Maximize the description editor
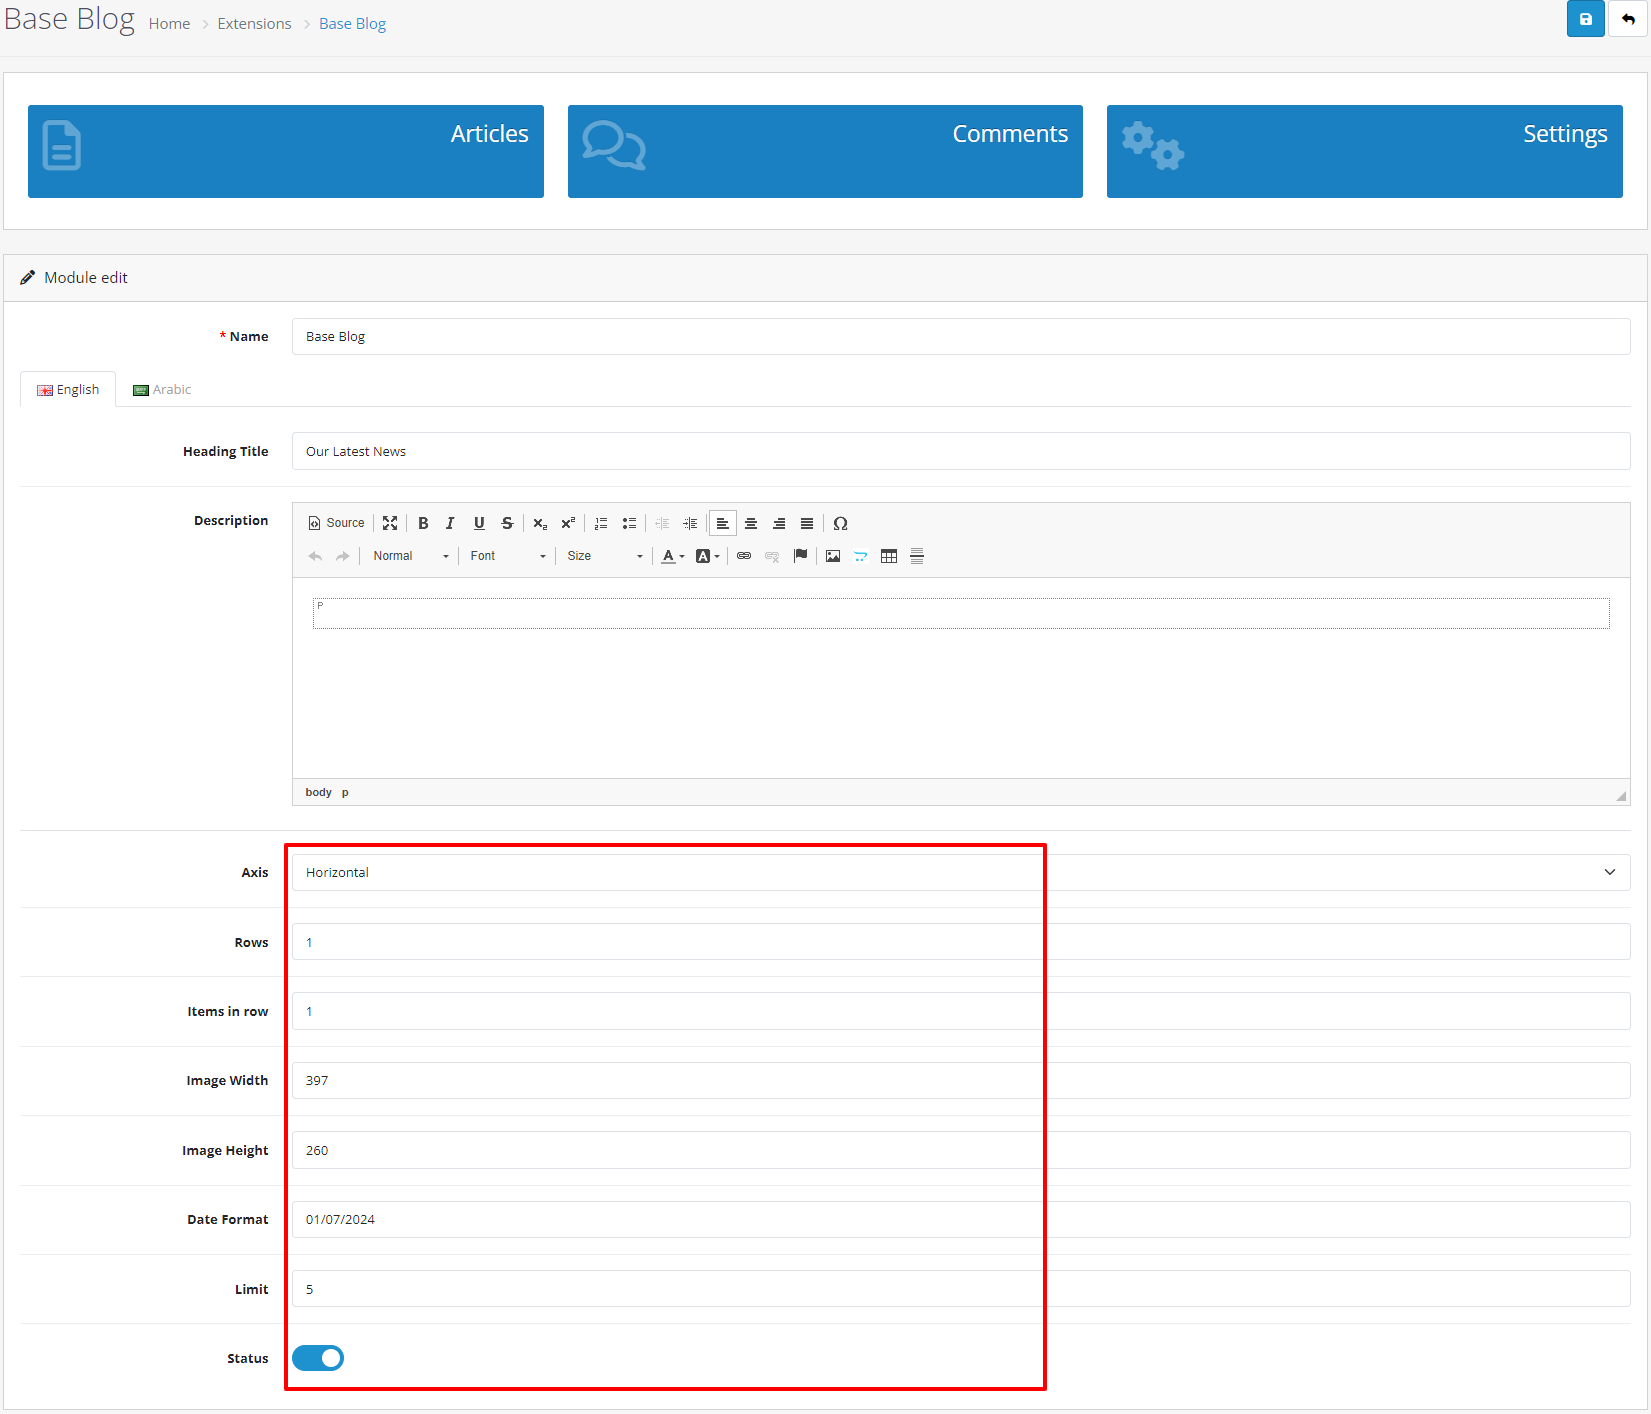This screenshot has height=1414, width=1651. pos(390,523)
